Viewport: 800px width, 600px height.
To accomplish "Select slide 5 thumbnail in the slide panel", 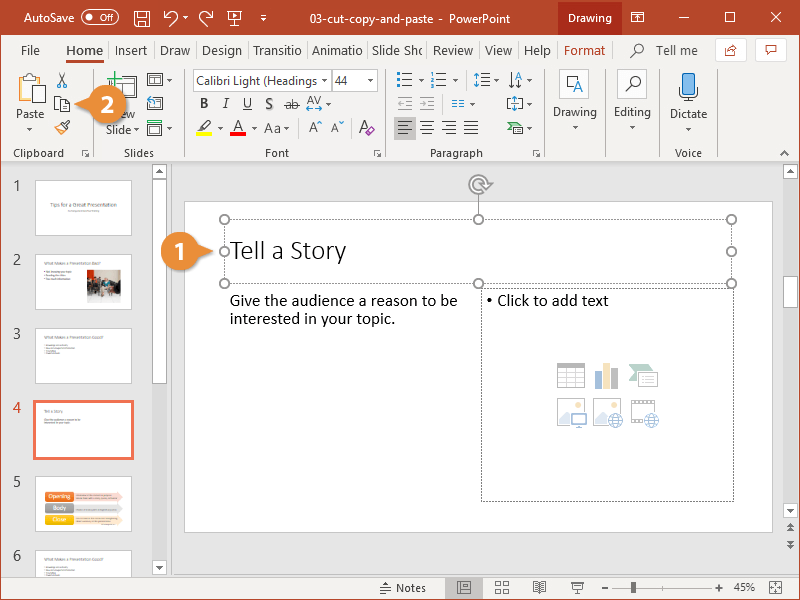I will pos(83,504).
